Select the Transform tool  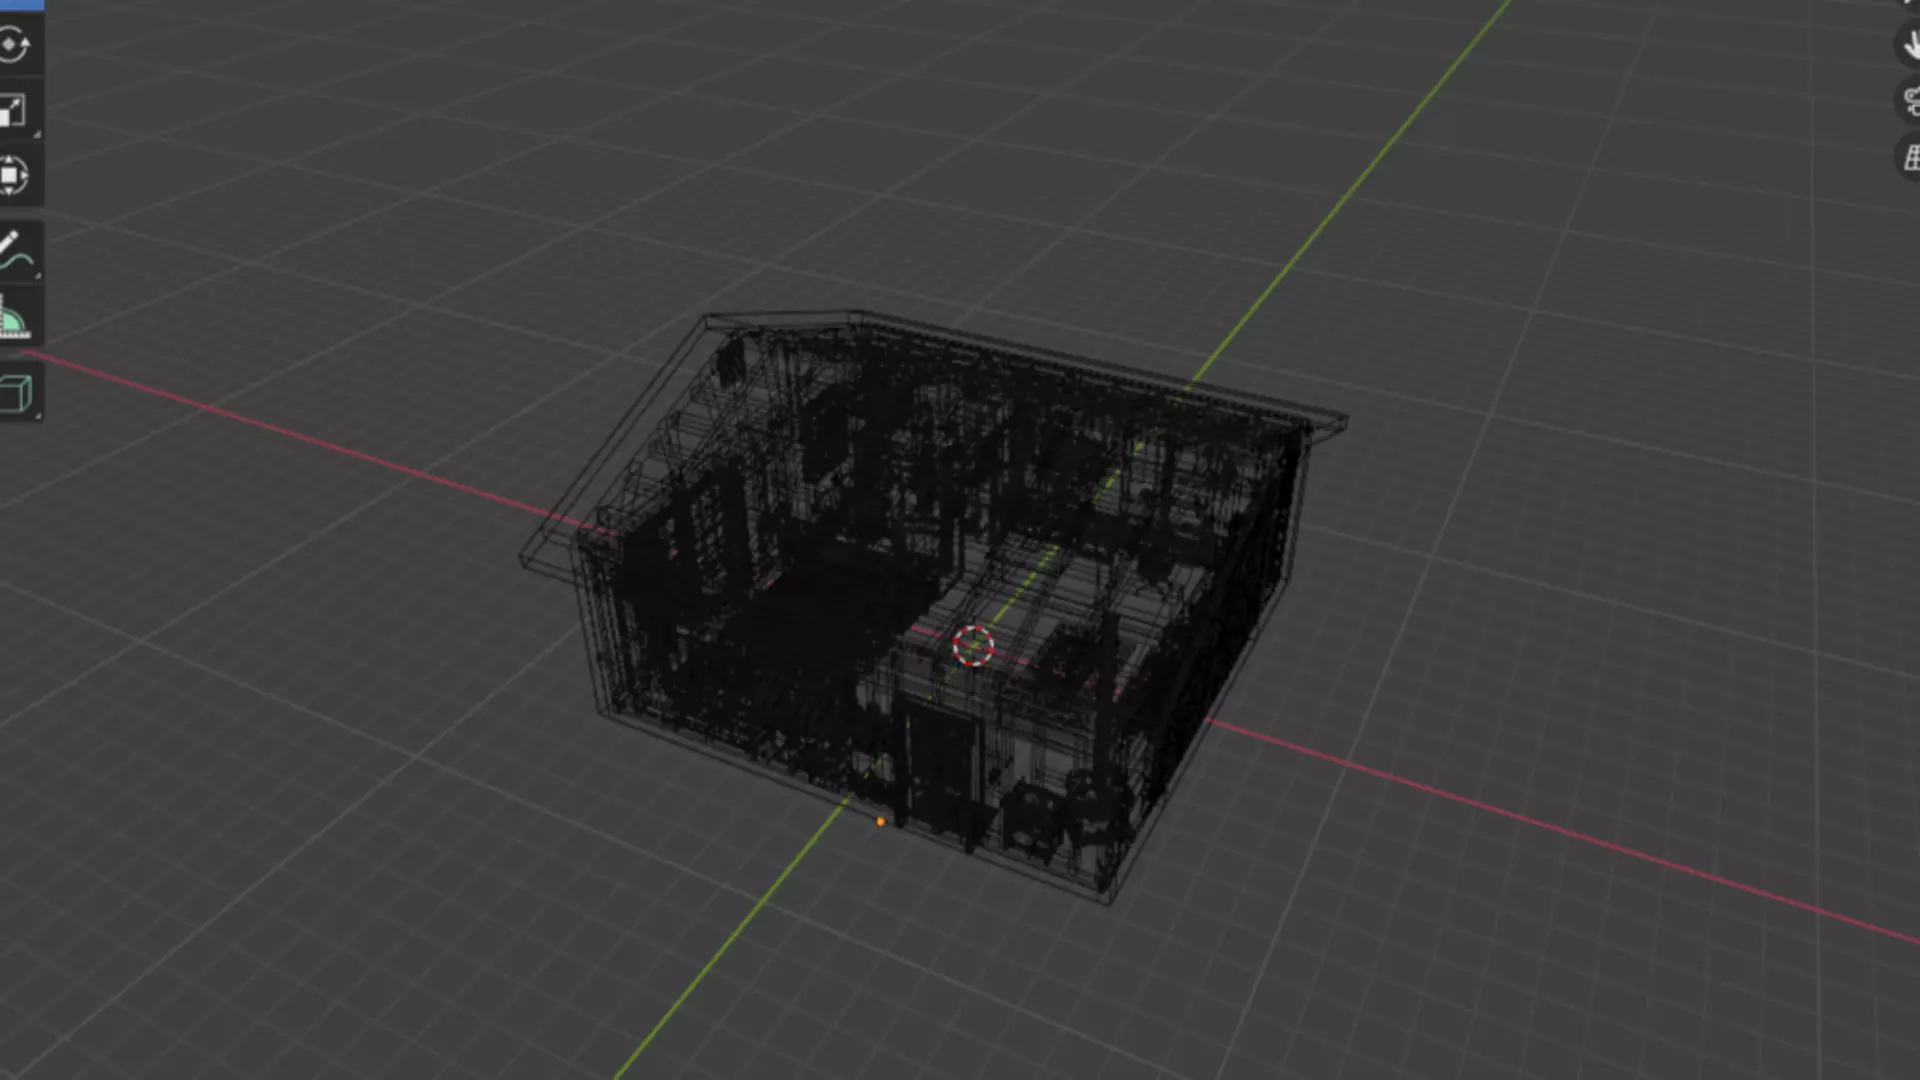click(14, 176)
